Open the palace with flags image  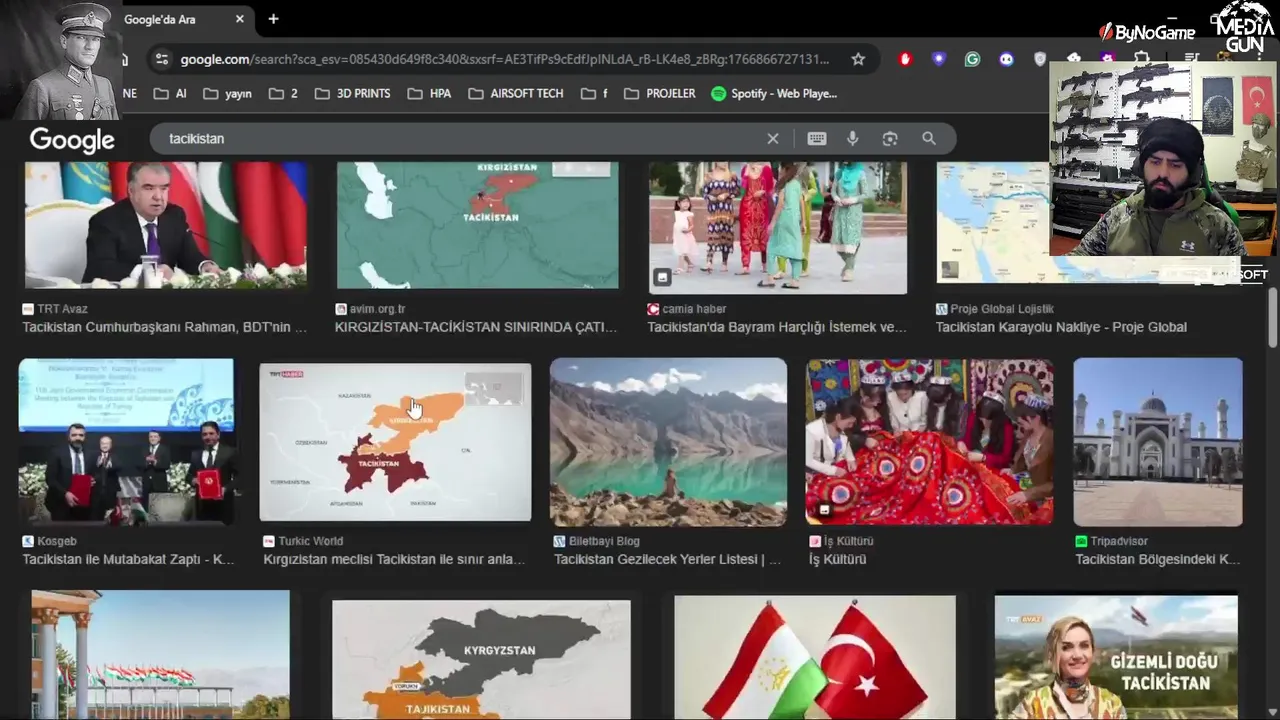point(161,655)
